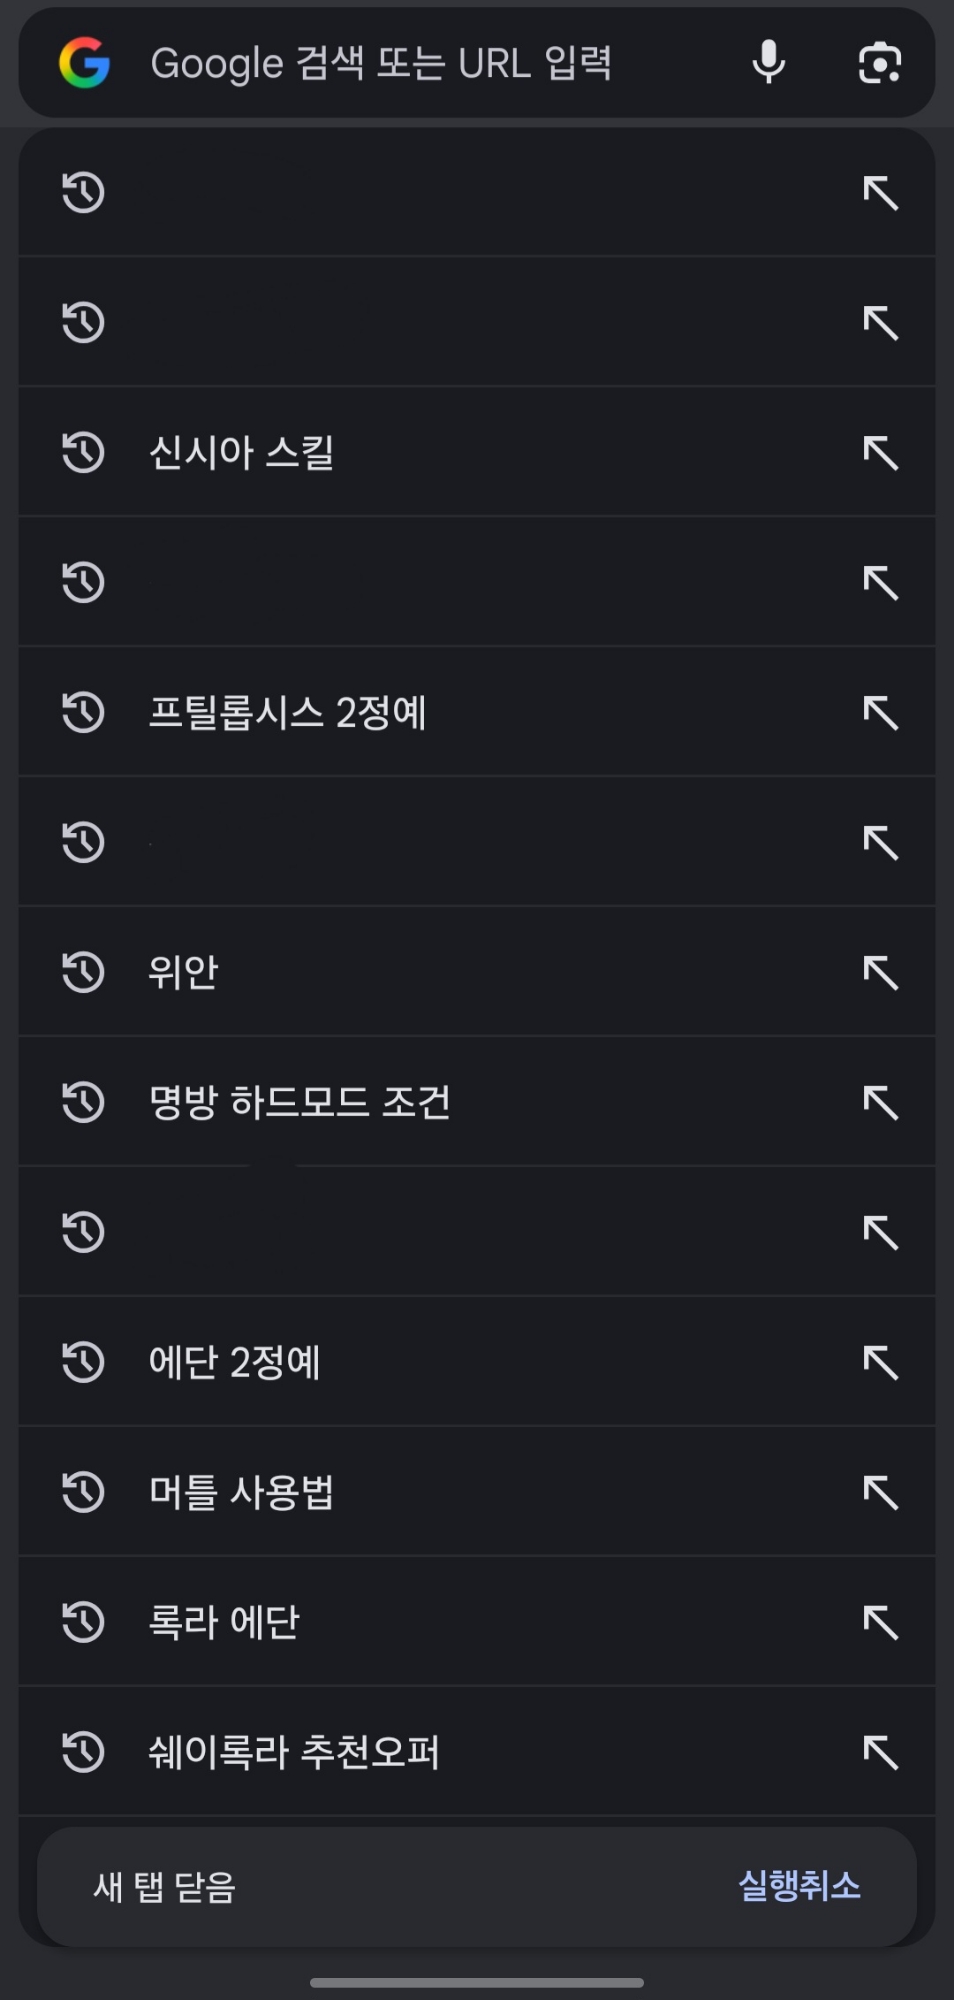This screenshot has height=2000, width=954.
Task: Tap the insert arrow beside 위안
Action: tap(880, 973)
